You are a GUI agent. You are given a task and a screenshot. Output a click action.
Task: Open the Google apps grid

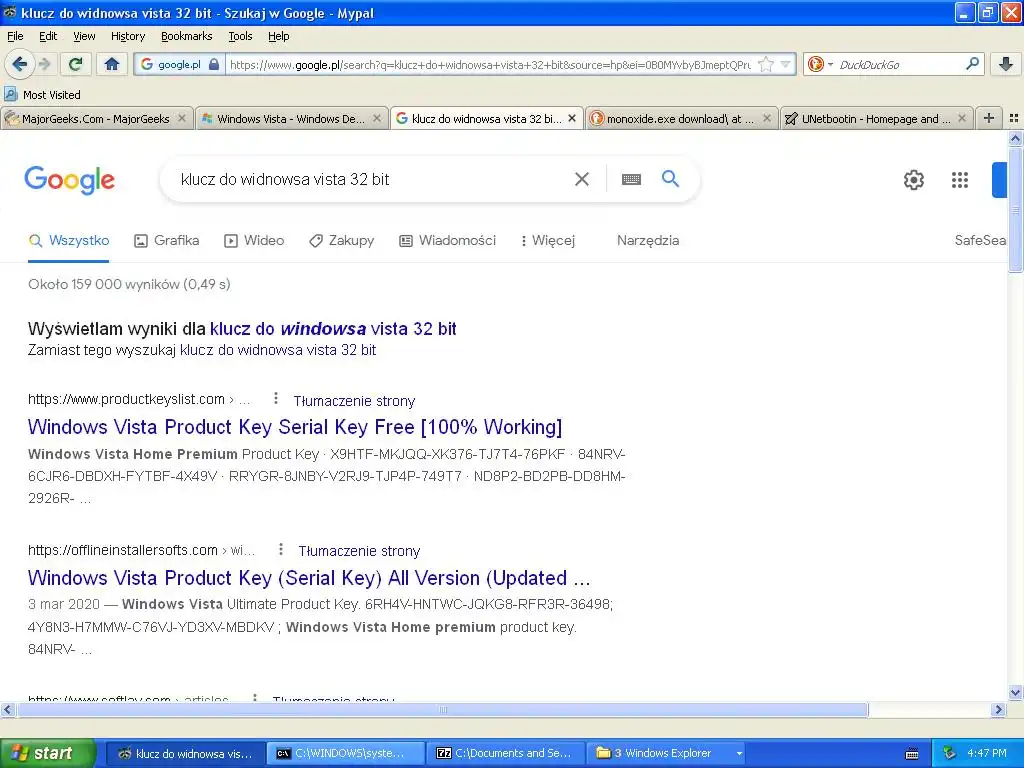click(959, 180)
